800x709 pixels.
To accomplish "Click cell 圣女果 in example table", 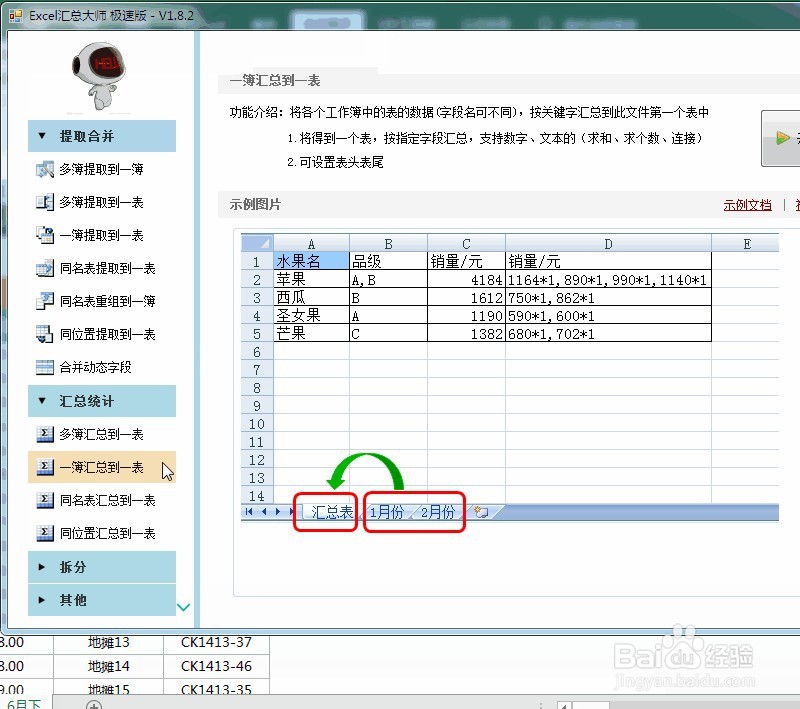I will click(311, 316).
